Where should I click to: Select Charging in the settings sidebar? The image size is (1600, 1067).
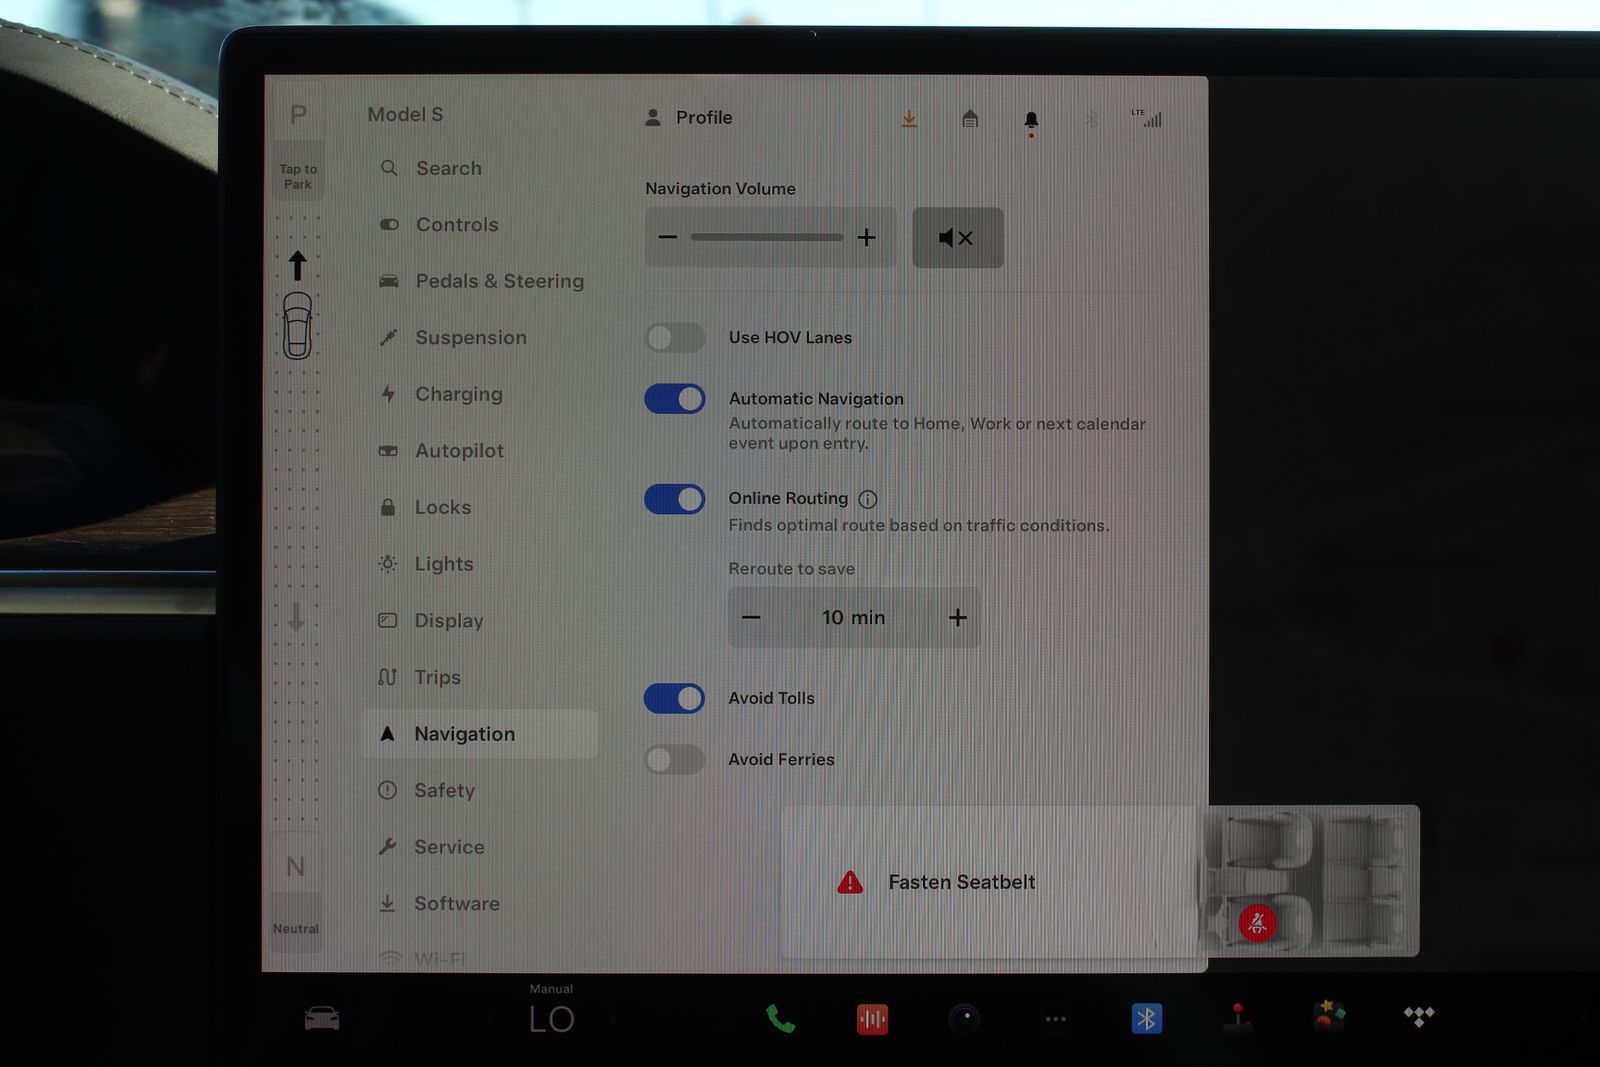pyautogui.click(x=458, y=394)
